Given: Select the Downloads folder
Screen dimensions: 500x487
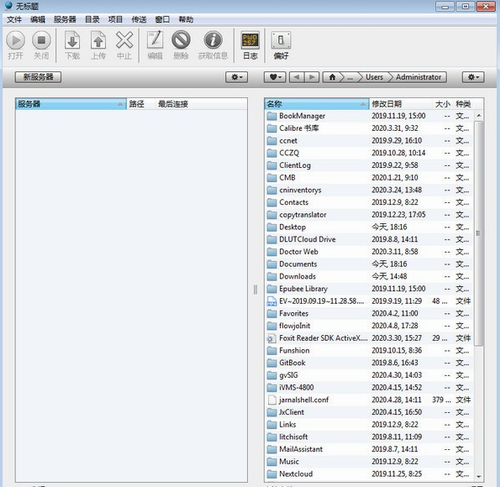Looking at the screenshot, I should [369, 276].
